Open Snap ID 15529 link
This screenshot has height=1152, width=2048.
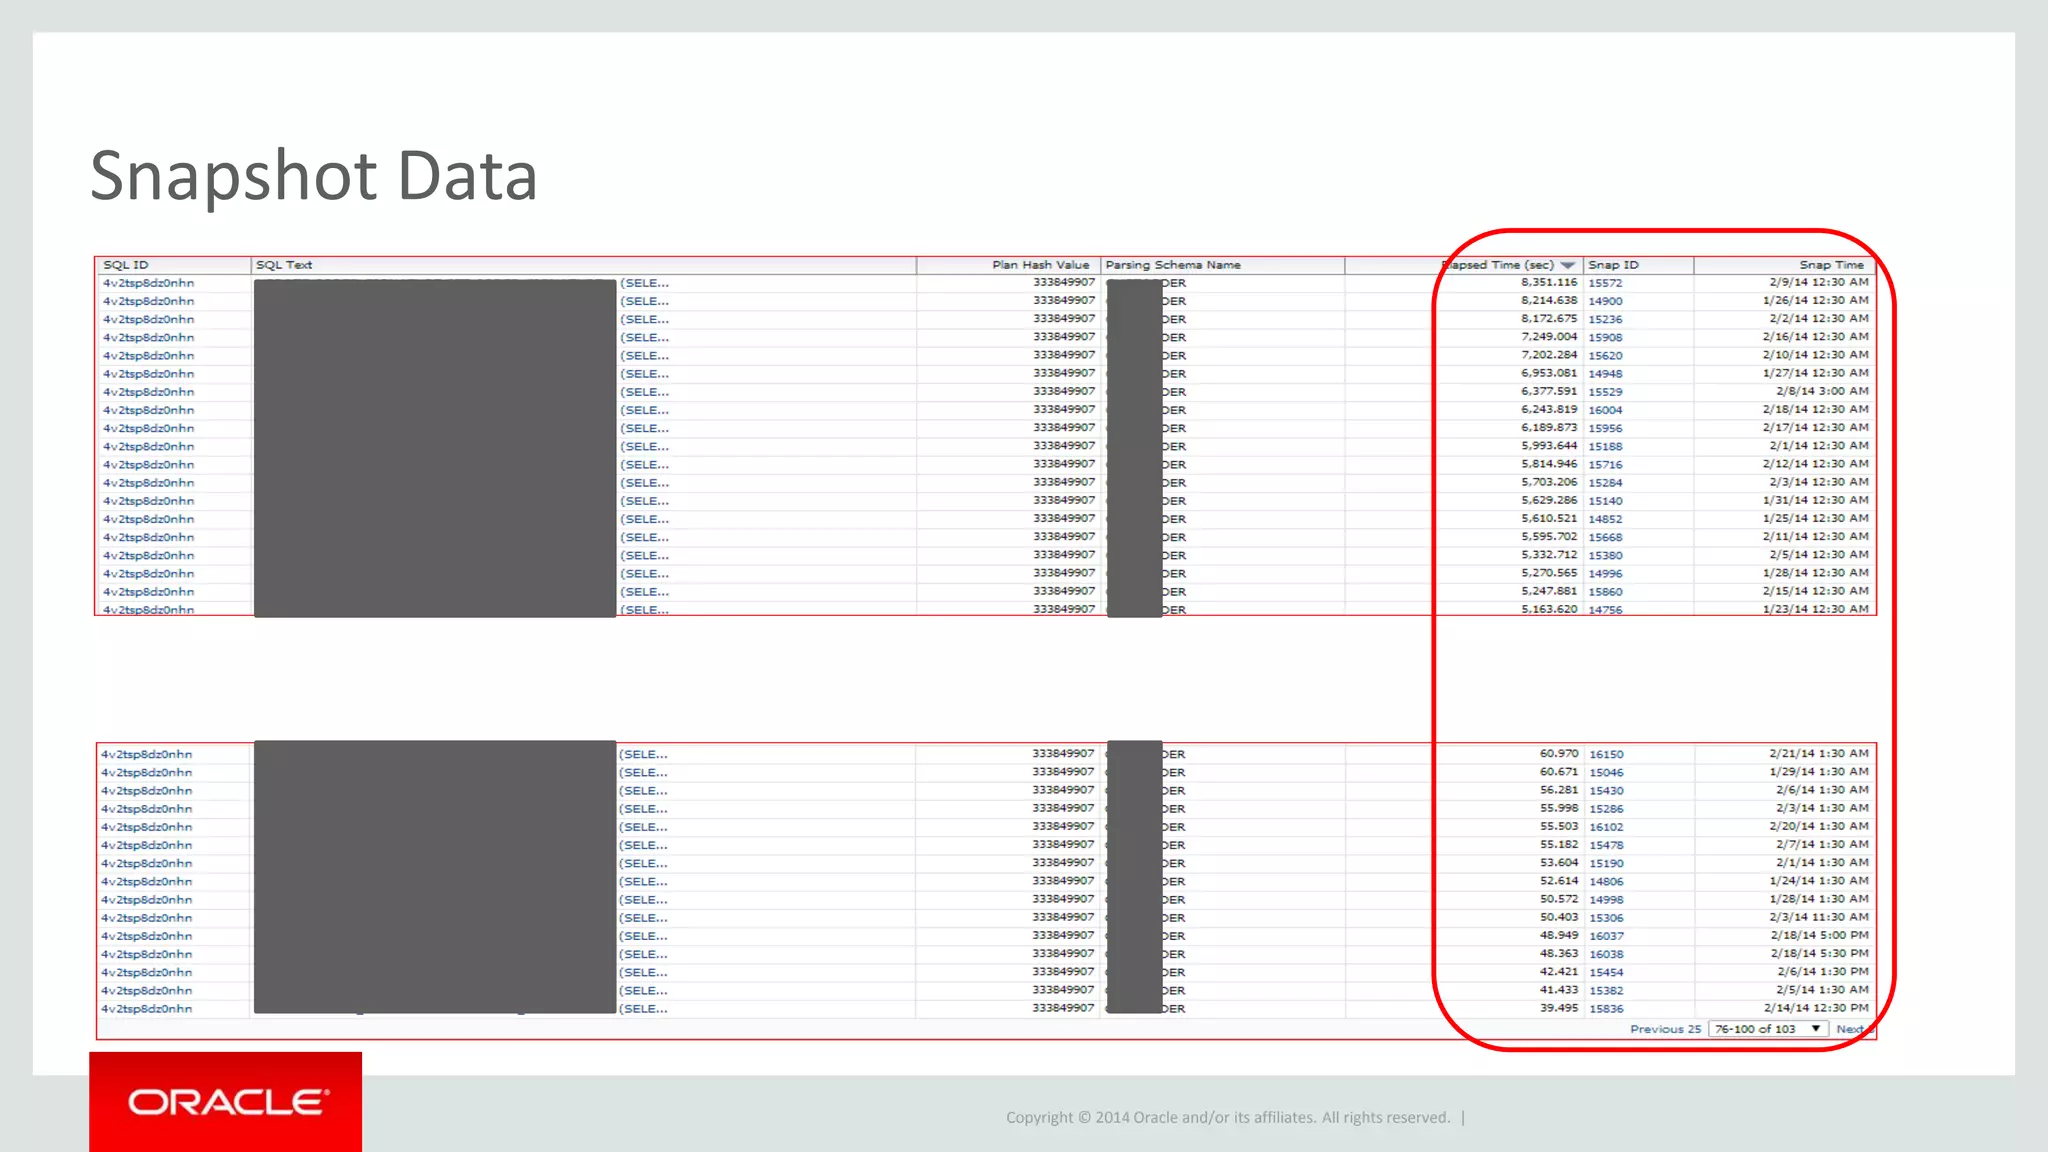pyautogui.click(x=1605, y=392)
